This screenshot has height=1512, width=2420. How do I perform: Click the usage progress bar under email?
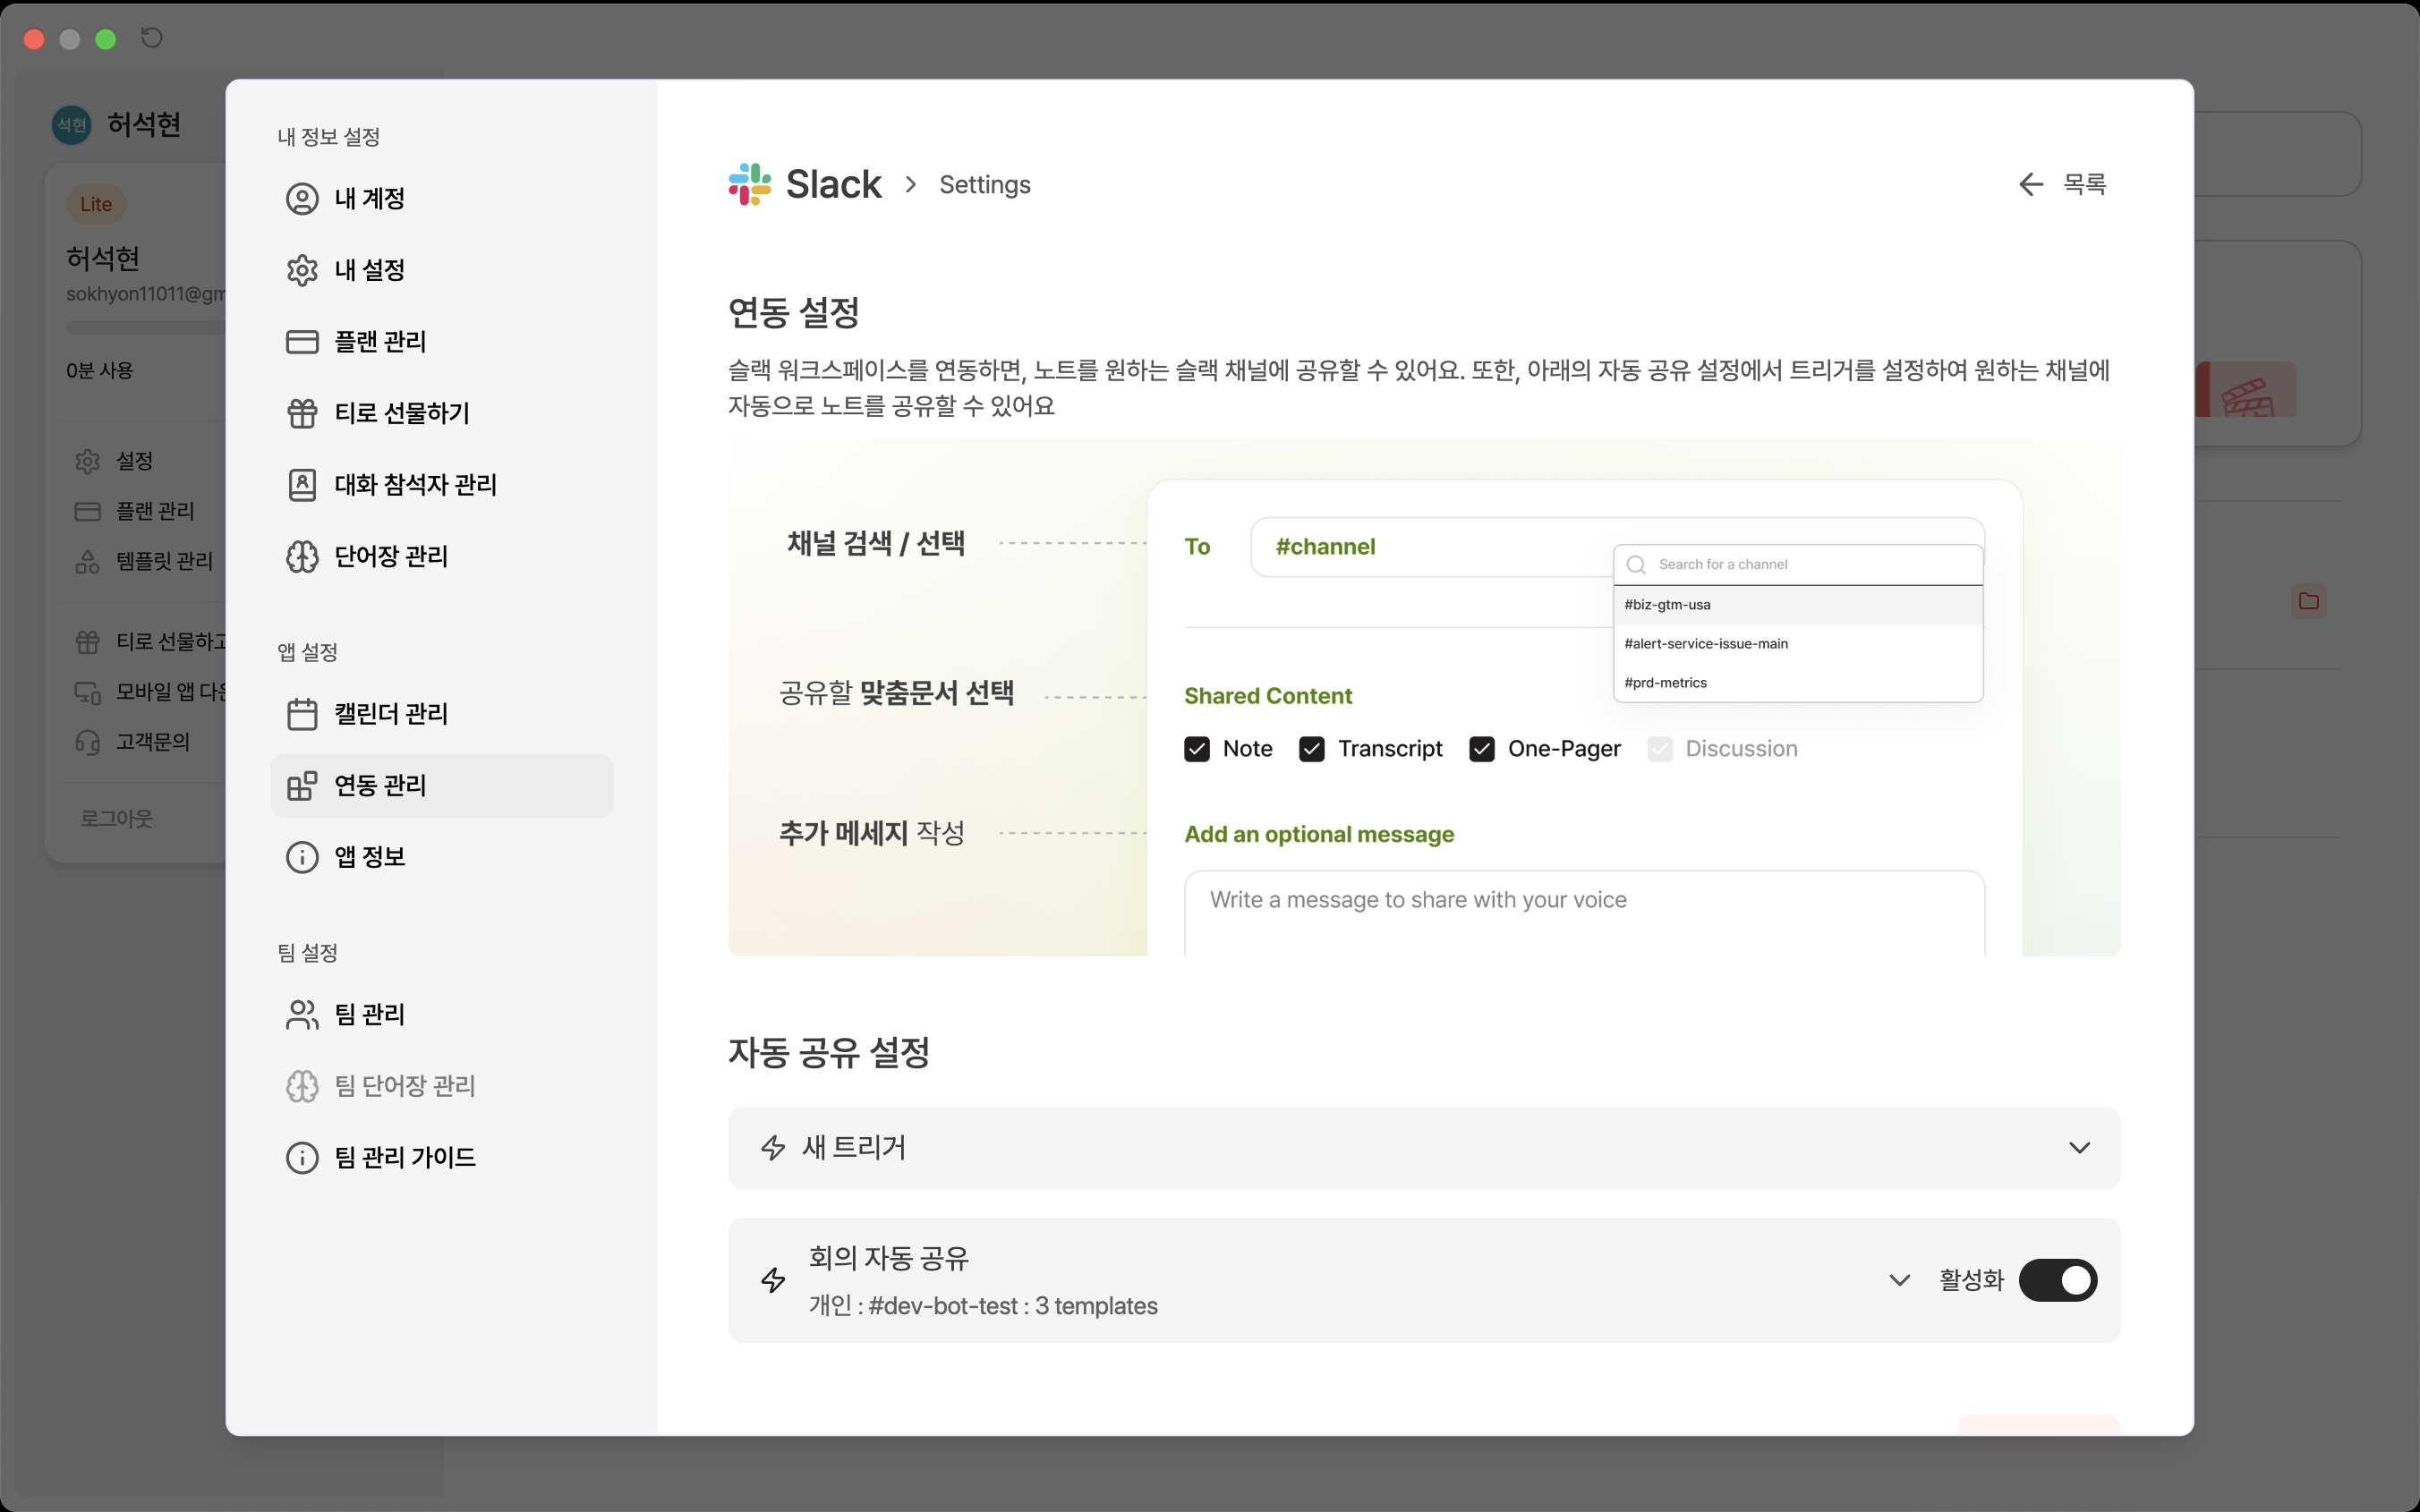(145, 327)
